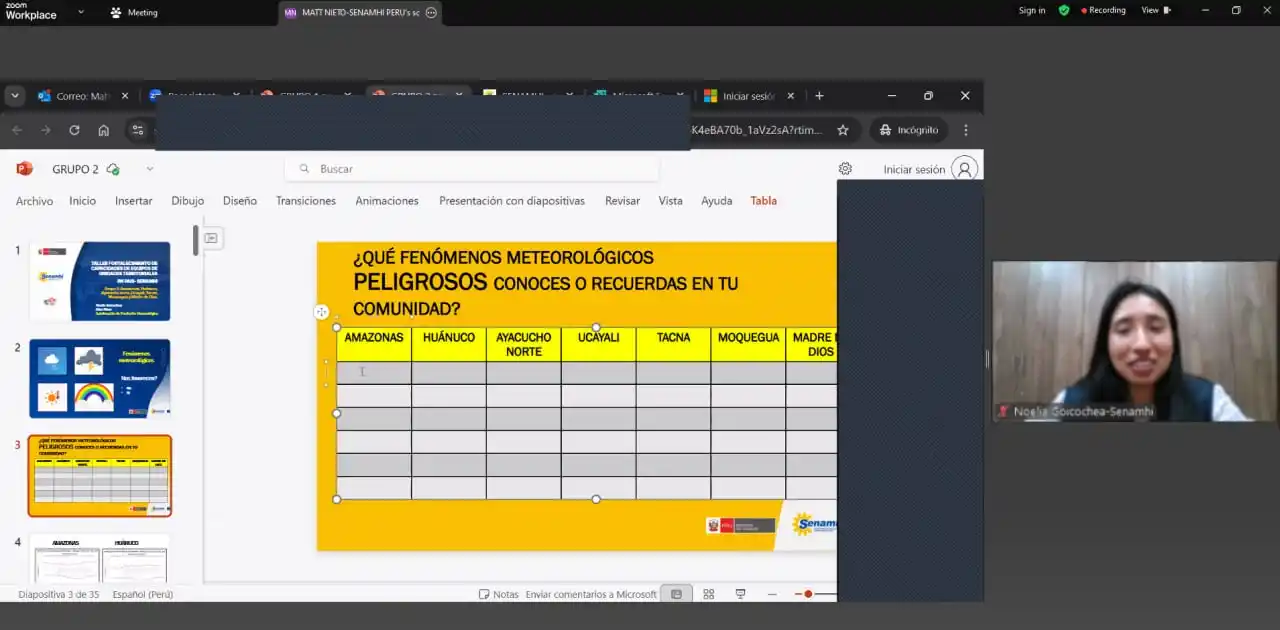Screen dimensions: 1280x630
Task: Close the Iniciar sesión browser tab
Action: (790, 96)
